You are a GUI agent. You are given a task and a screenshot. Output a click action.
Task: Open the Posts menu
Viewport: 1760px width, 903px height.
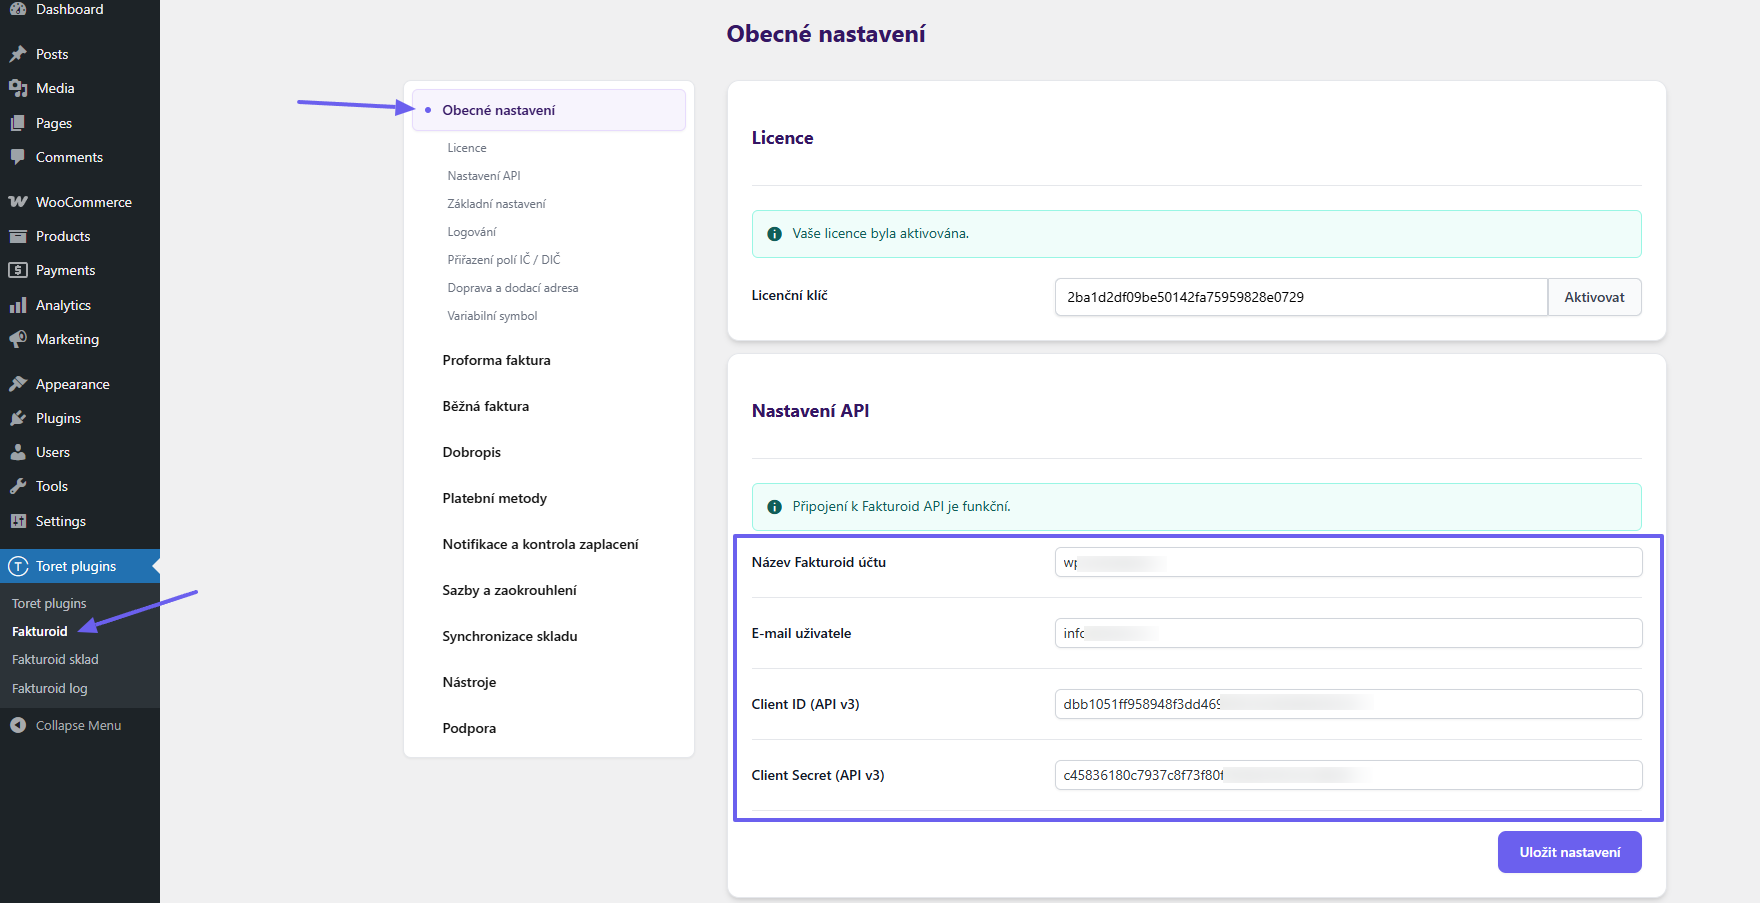click(80, 54)
